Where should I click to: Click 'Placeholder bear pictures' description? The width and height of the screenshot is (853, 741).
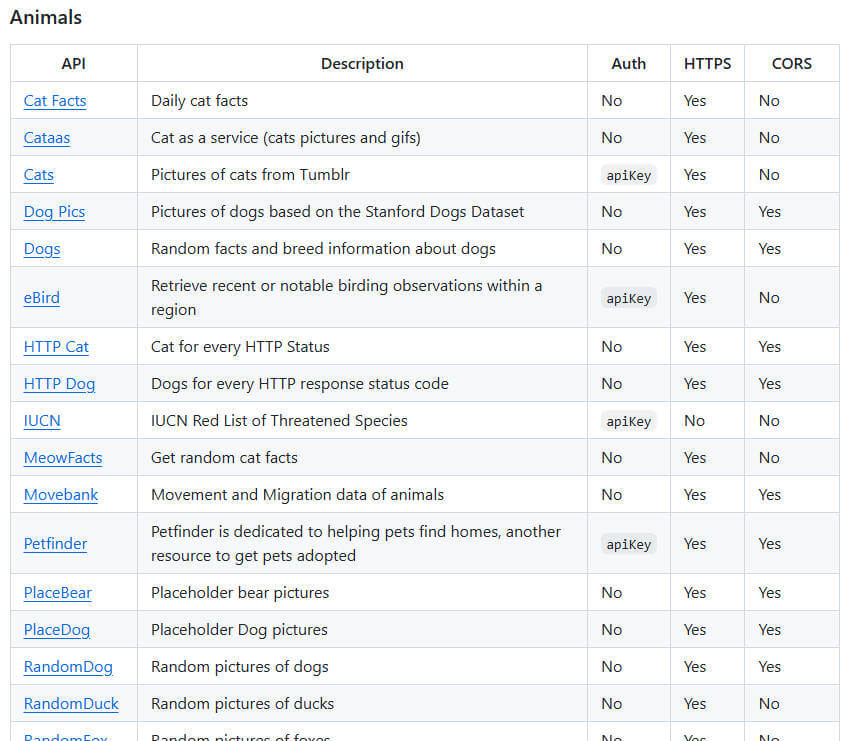pos(240,592)
